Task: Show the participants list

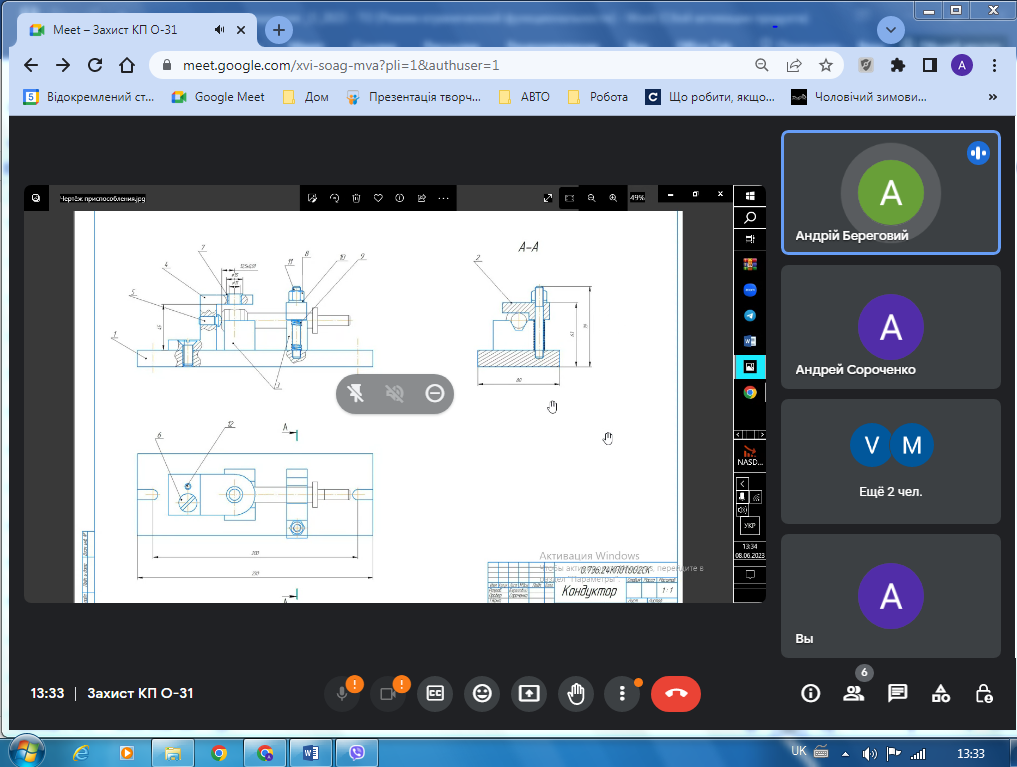Action: coord(853,694)
